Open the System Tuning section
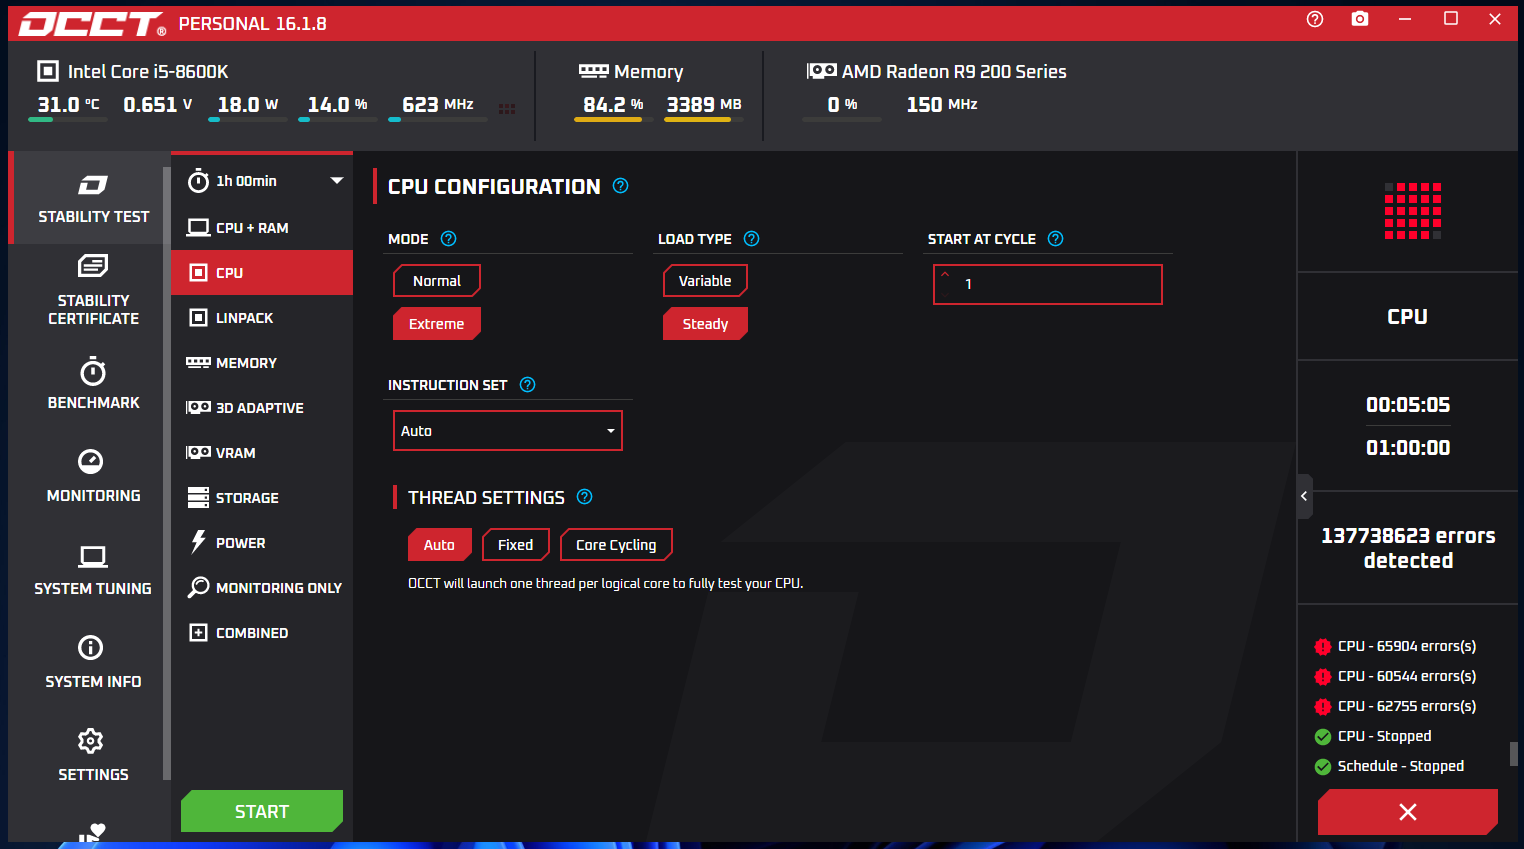1524x849 pixels. (93, 570)
